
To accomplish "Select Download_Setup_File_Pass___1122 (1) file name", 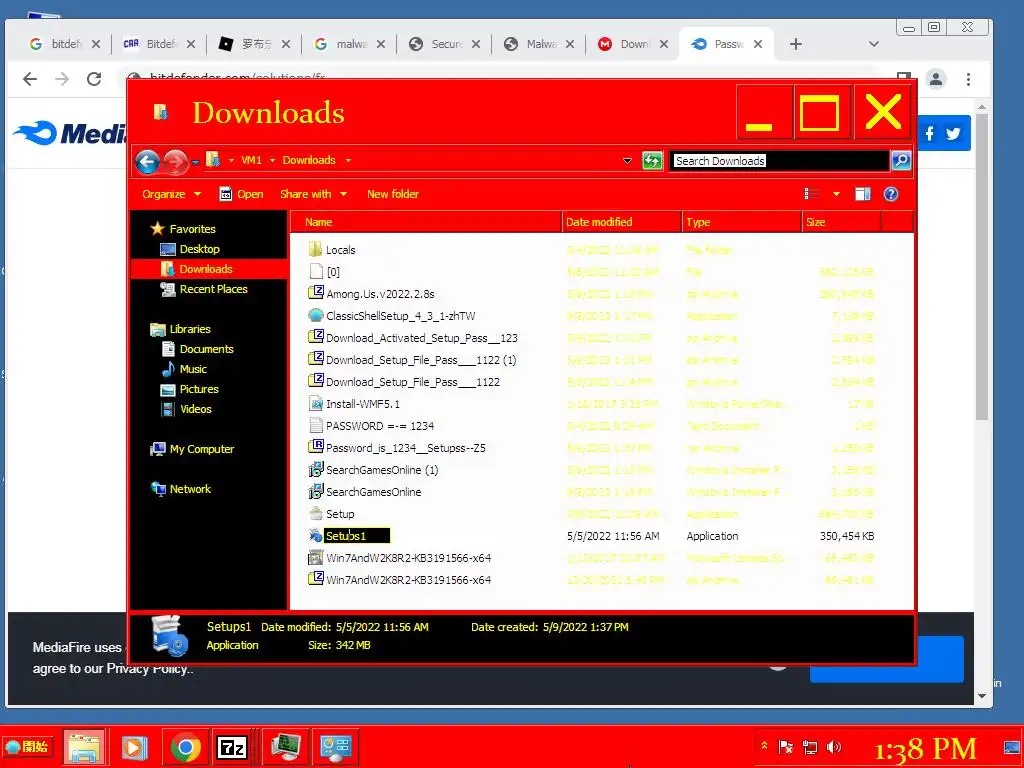I will click(421, 360).
